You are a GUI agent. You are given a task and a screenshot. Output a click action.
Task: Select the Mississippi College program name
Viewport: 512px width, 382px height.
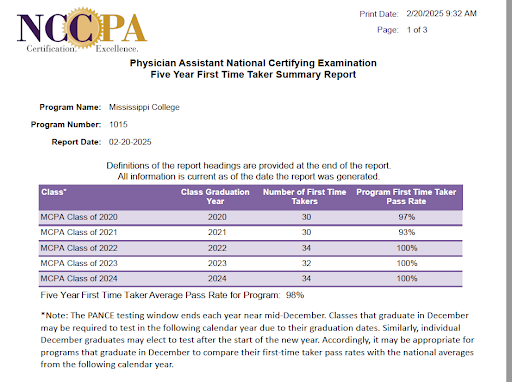tap(144, 107)
